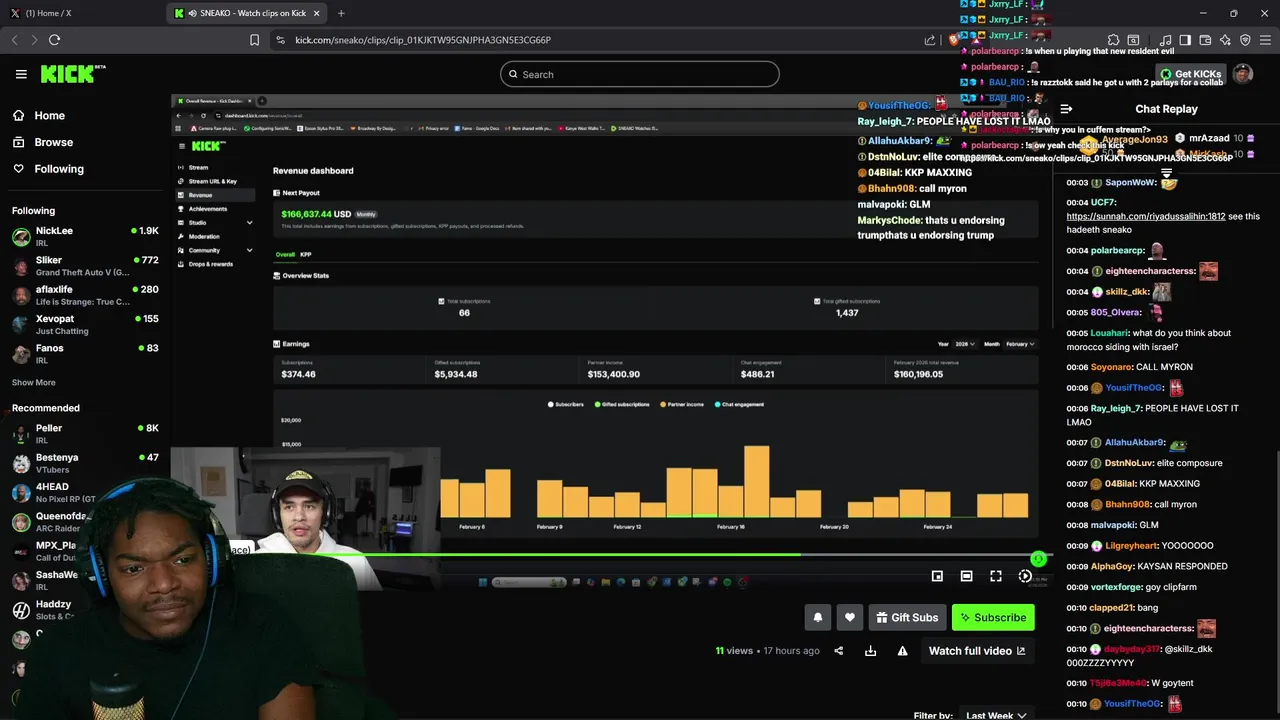This screenshot has width=1280, height=720.
Task: Toggle the browser sidebar panel icon
Action: [1185, 40]
